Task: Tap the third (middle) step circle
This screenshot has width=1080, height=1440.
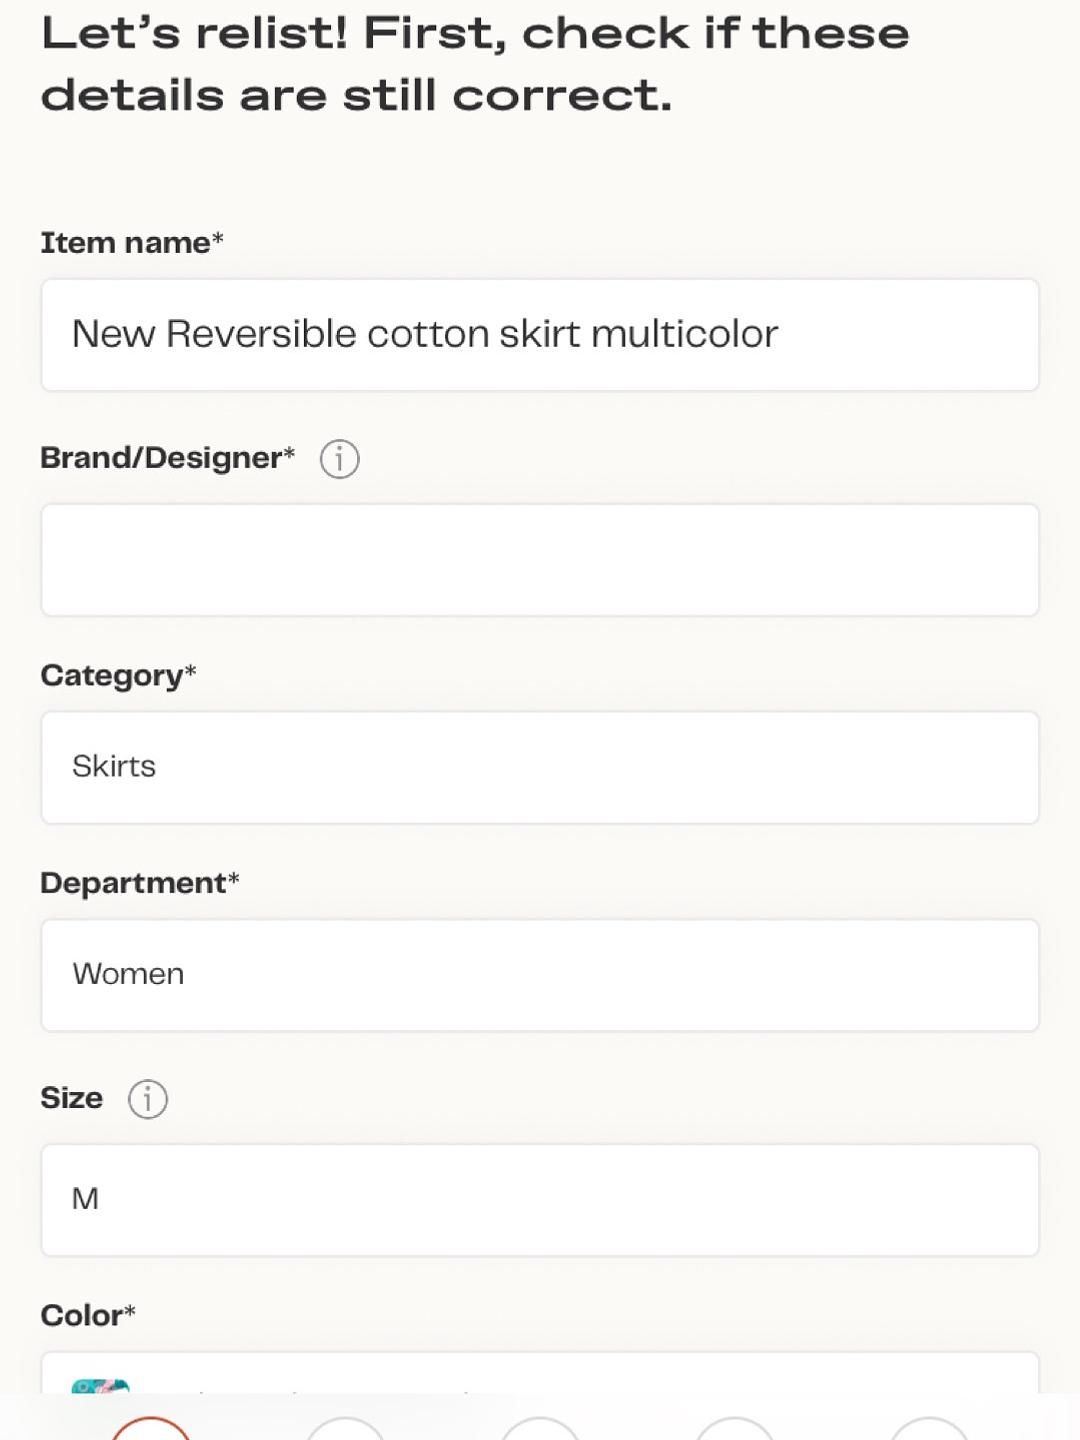Action: tap(540, 1428)
